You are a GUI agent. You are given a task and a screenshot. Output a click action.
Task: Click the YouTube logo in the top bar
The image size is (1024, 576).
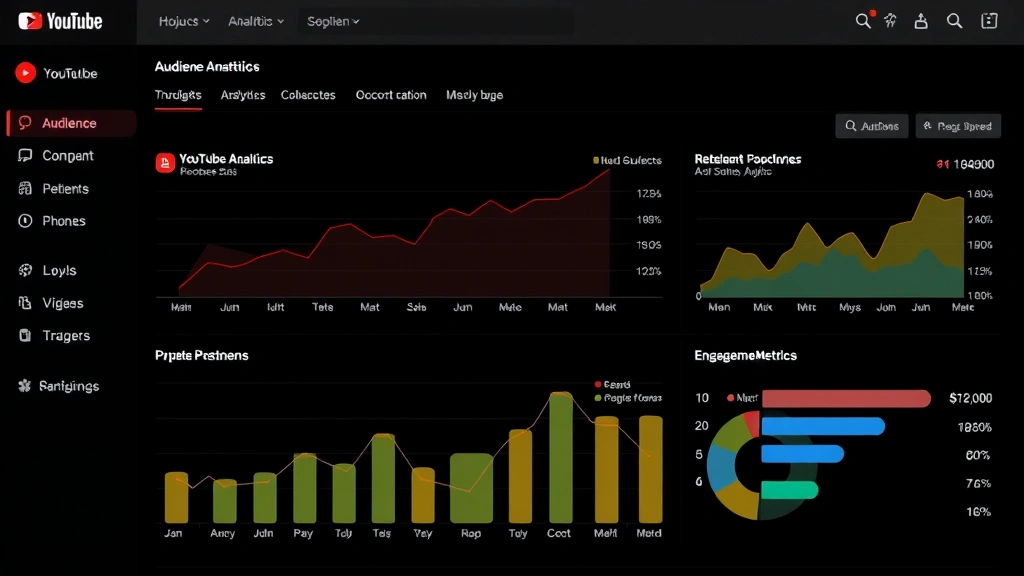[x=60, y=21]
